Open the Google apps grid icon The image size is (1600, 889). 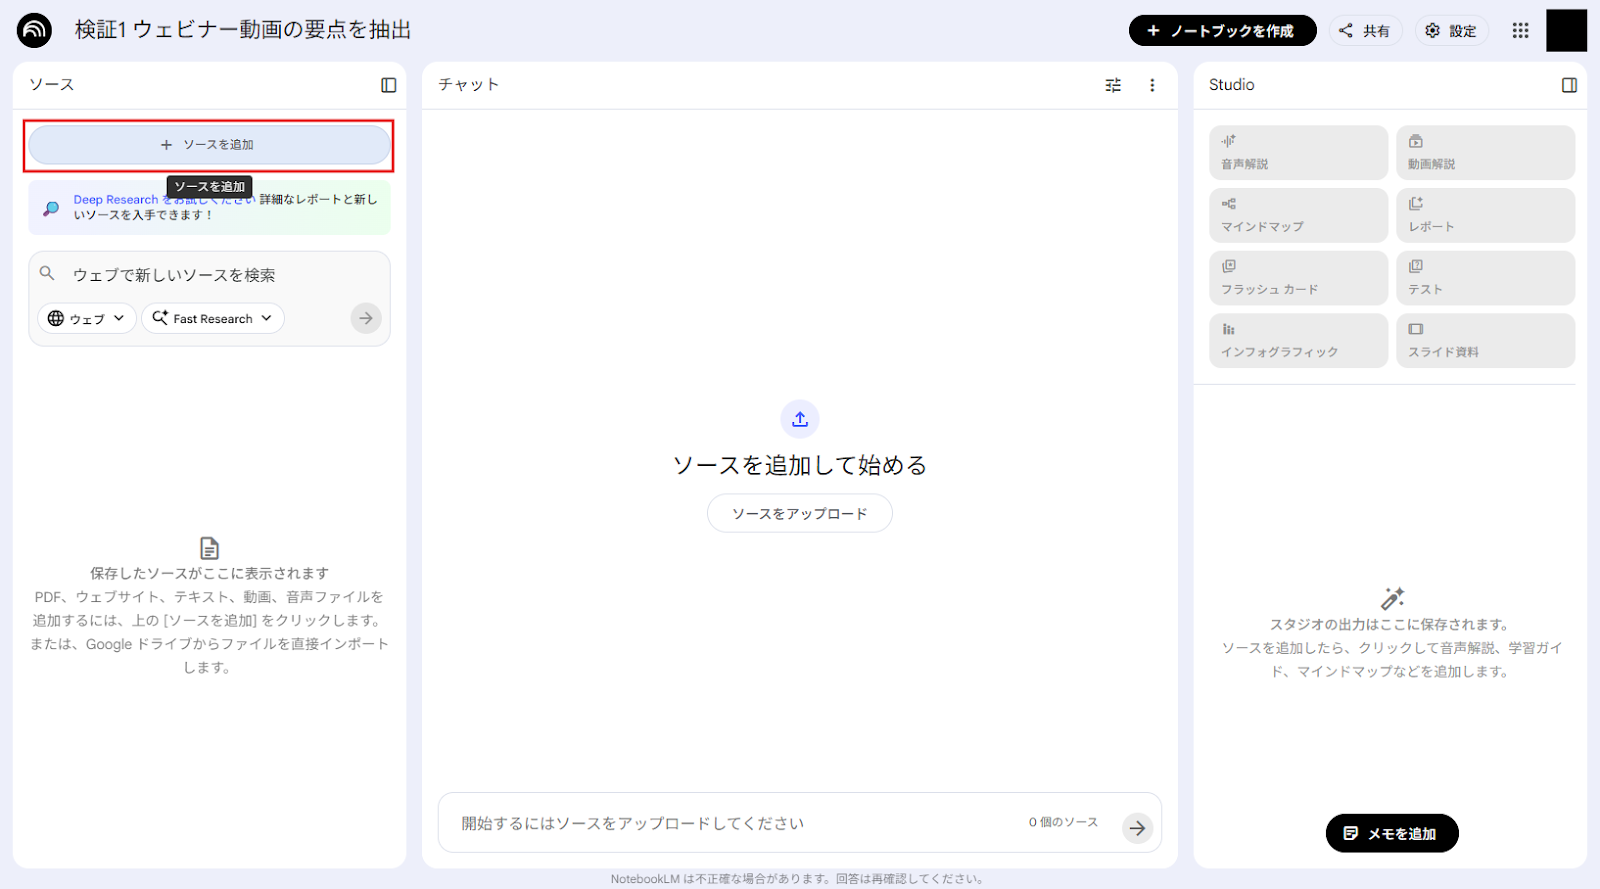pos(1520,31)
